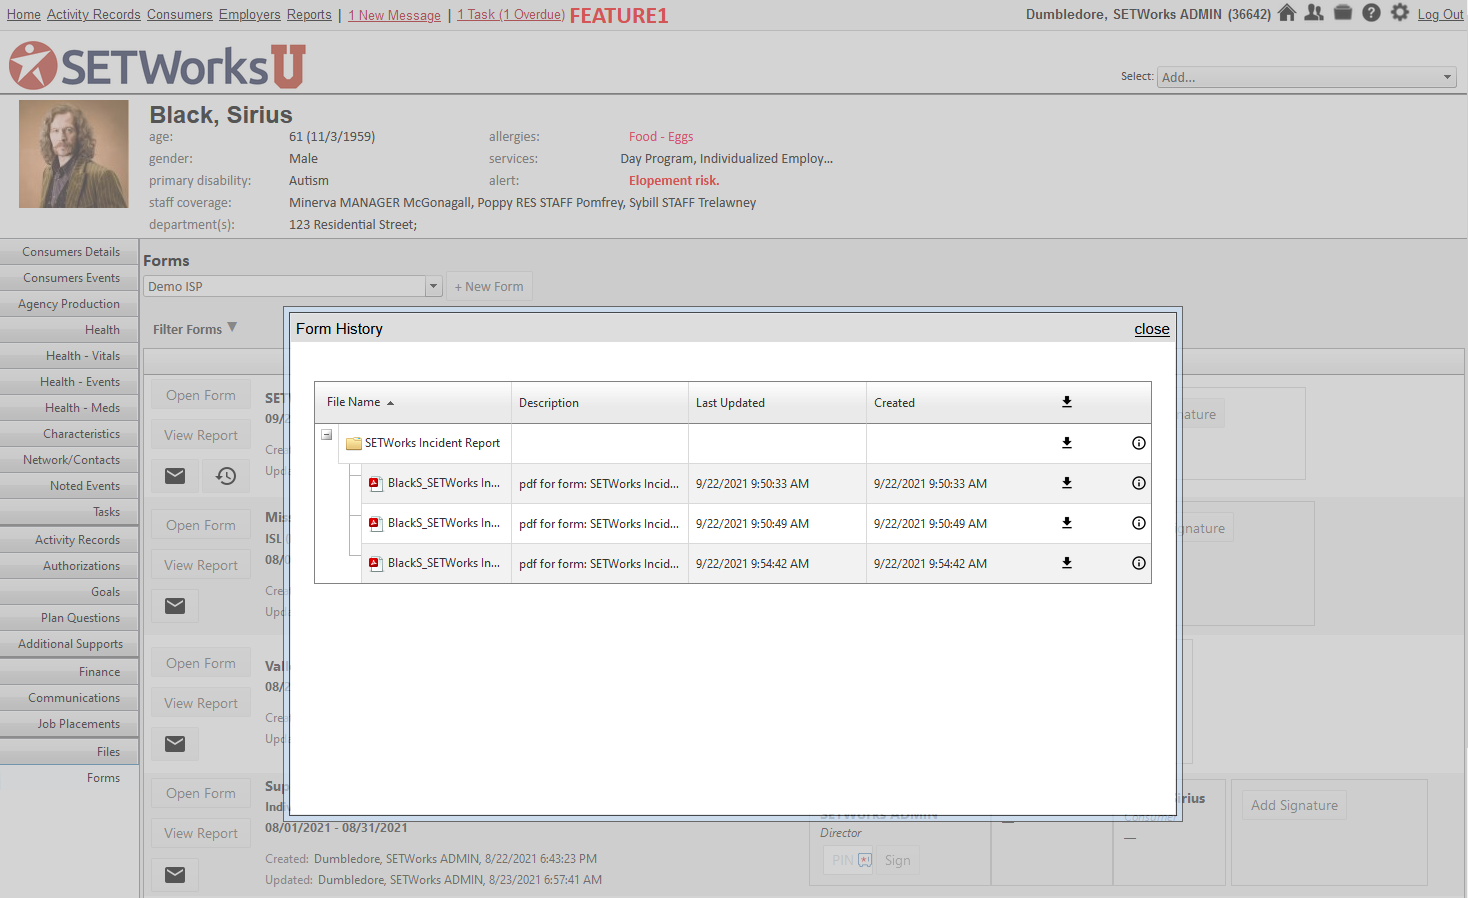Open Employers top menu
Viewport: 1468px width, 898px height.
point(250,15)
